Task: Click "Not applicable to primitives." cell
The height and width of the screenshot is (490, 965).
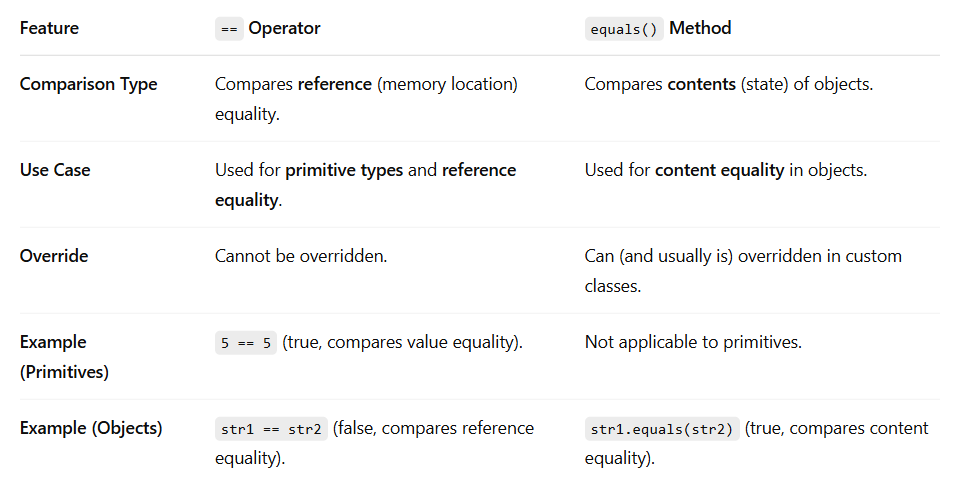Action: [694, 342]
